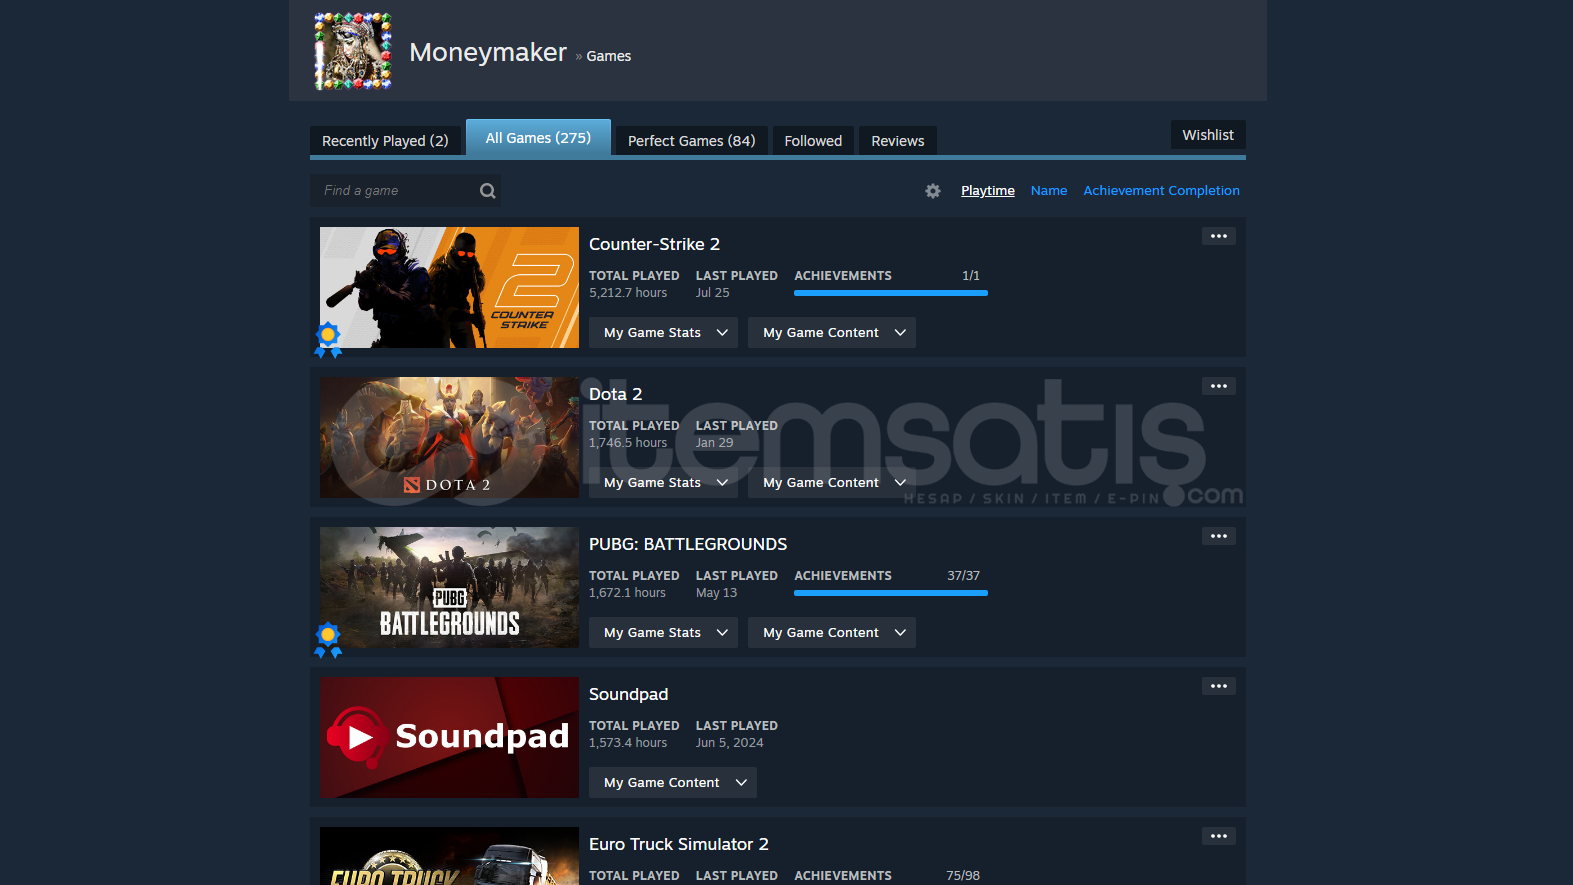Click the perfect game ribbon badge on Counter-Strike 2

pyautogui.click(x=328, y=340)
